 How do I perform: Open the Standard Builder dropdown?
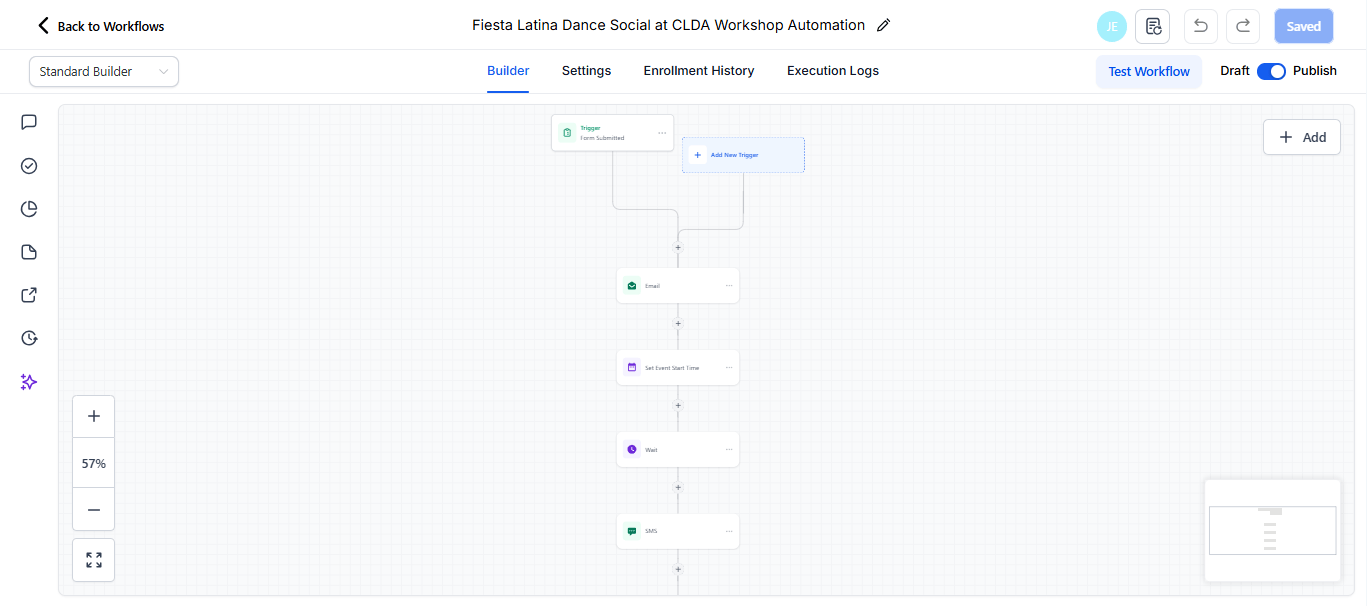104,72
